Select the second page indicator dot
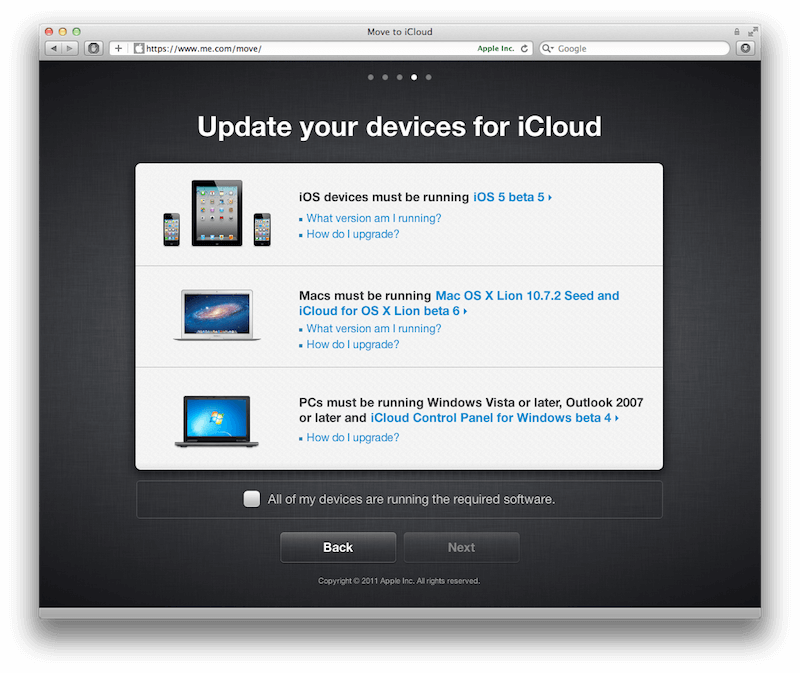 [385, 77]
